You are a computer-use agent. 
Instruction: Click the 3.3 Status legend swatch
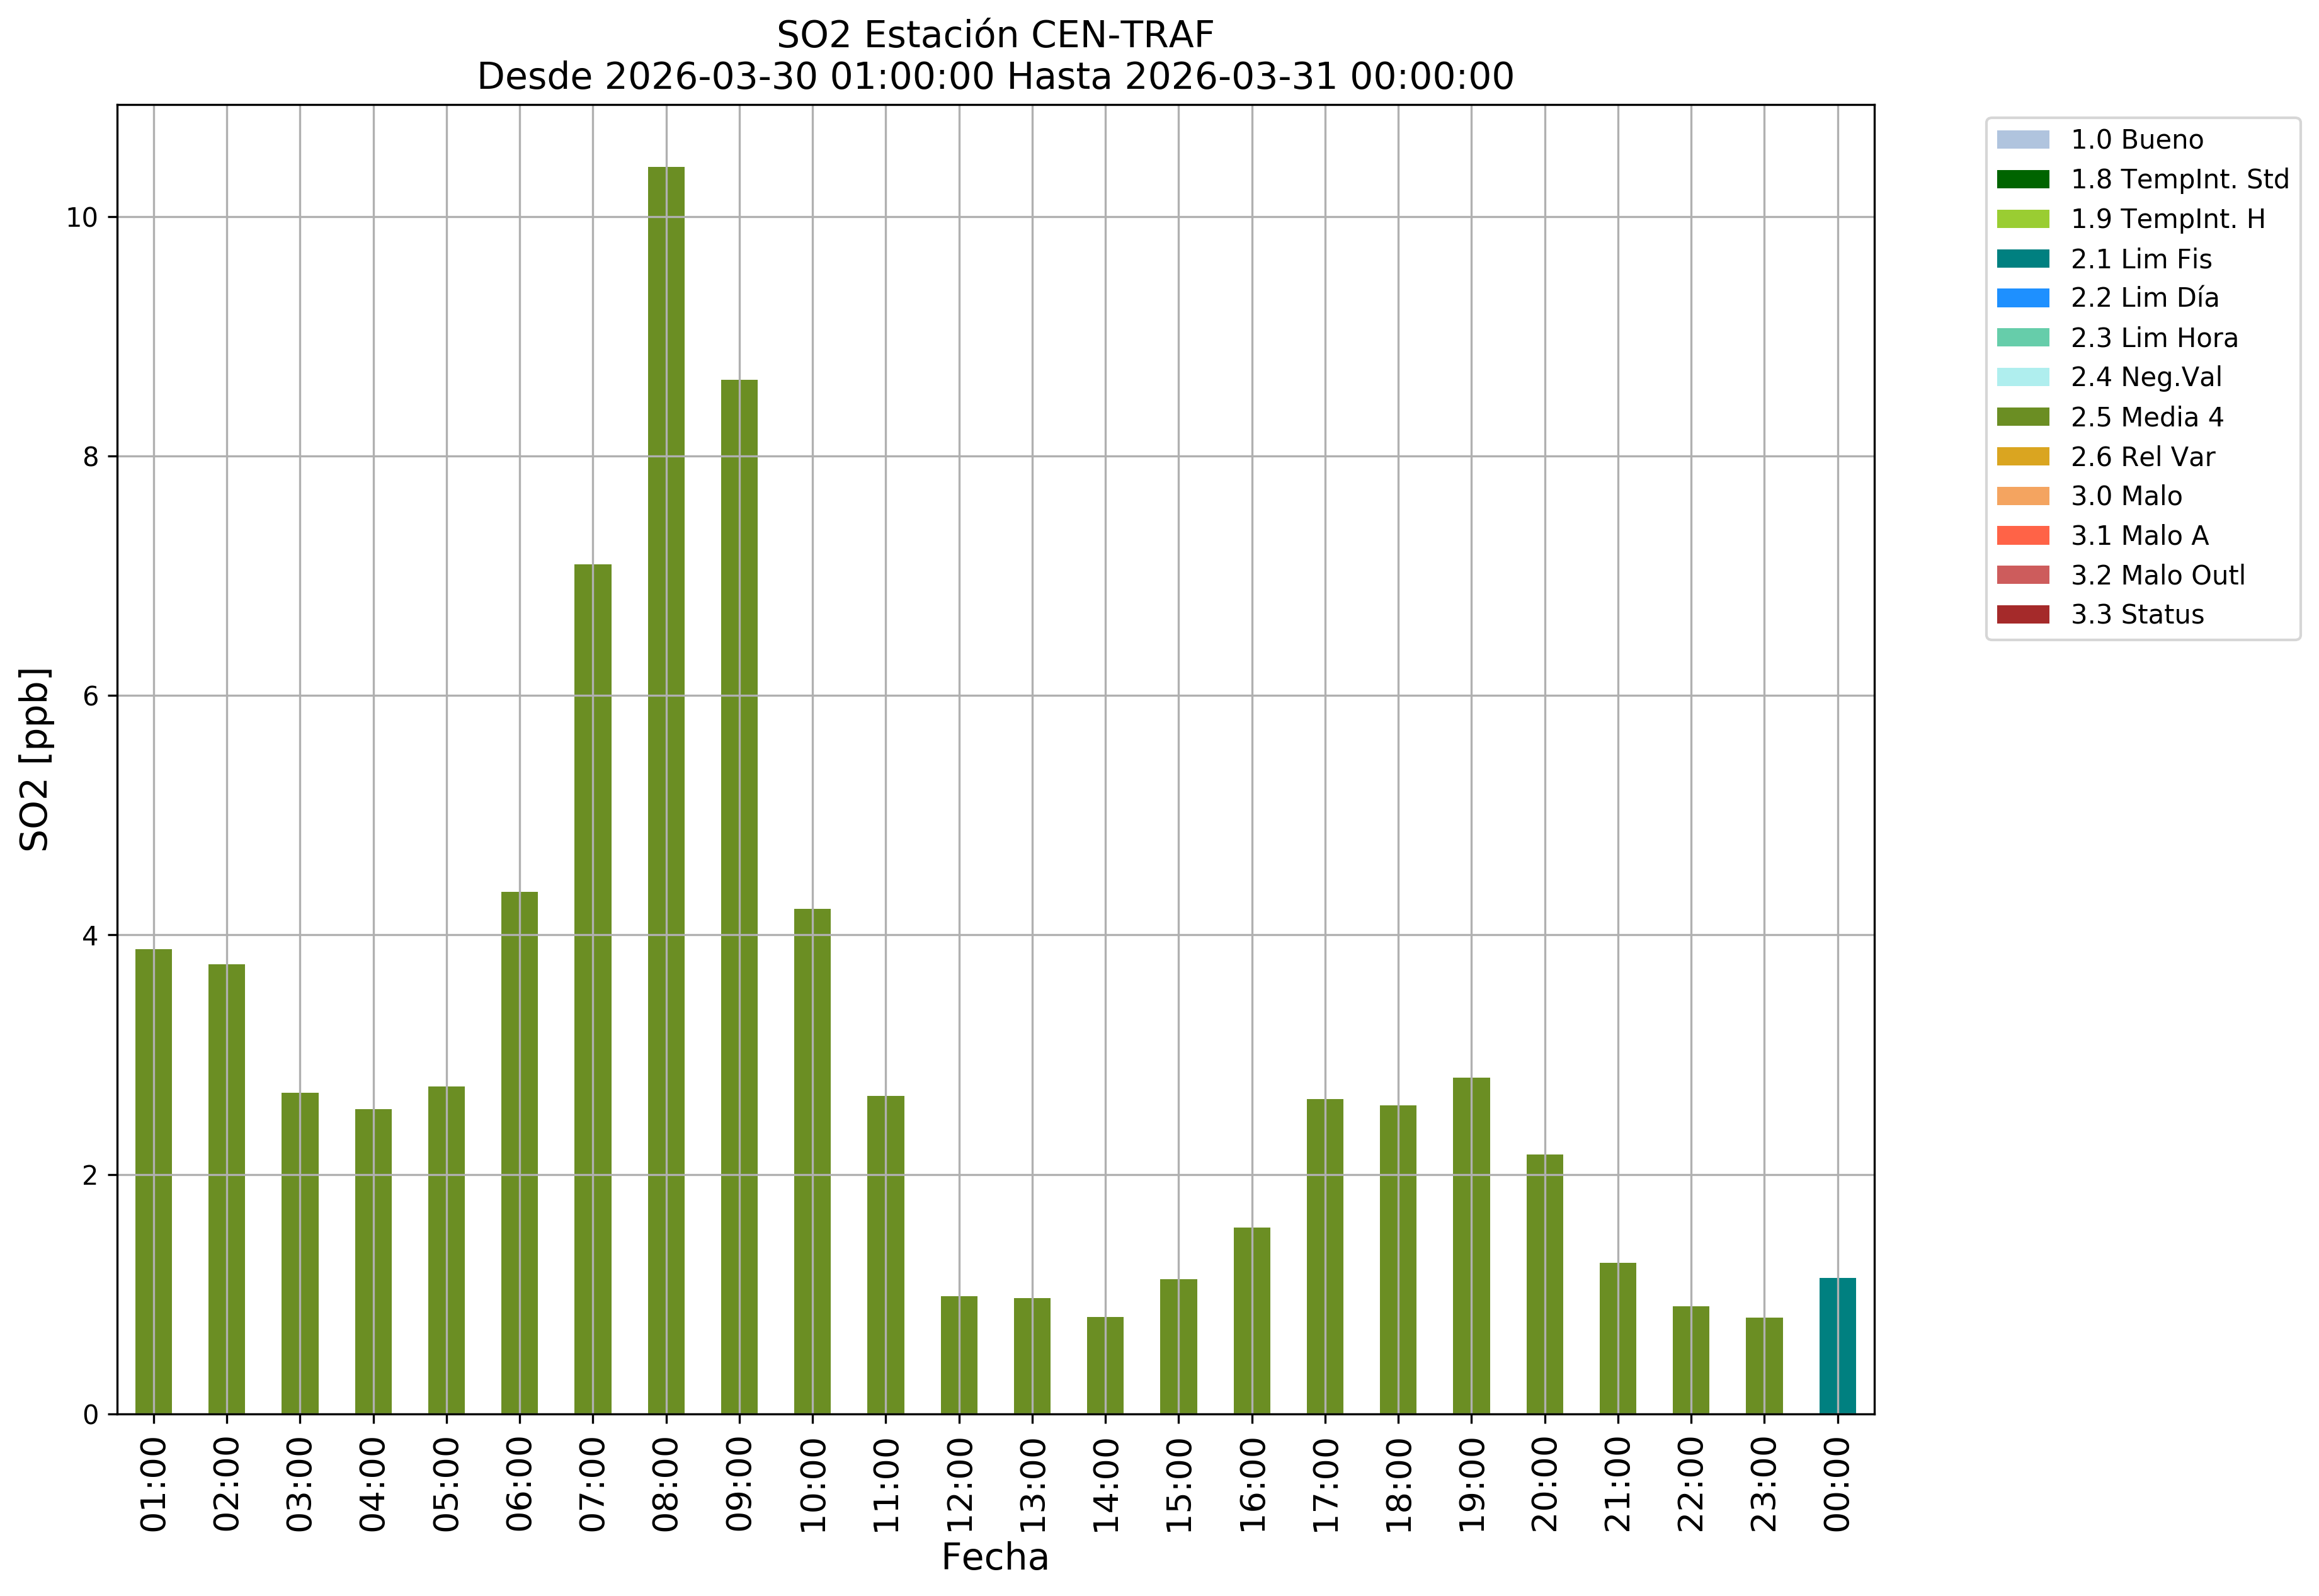pyautogui.click(x=2022, y=615)
